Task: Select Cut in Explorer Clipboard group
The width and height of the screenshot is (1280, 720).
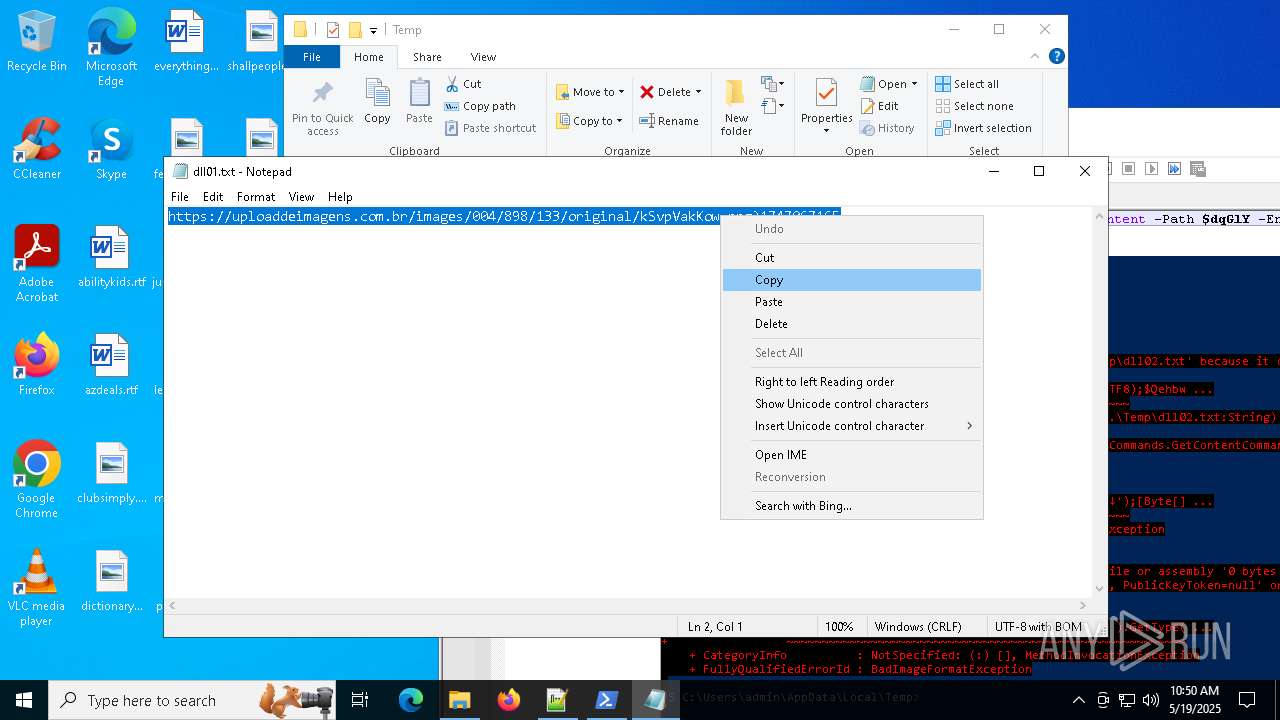Action: pyautogui.click(x=463, y=84)
